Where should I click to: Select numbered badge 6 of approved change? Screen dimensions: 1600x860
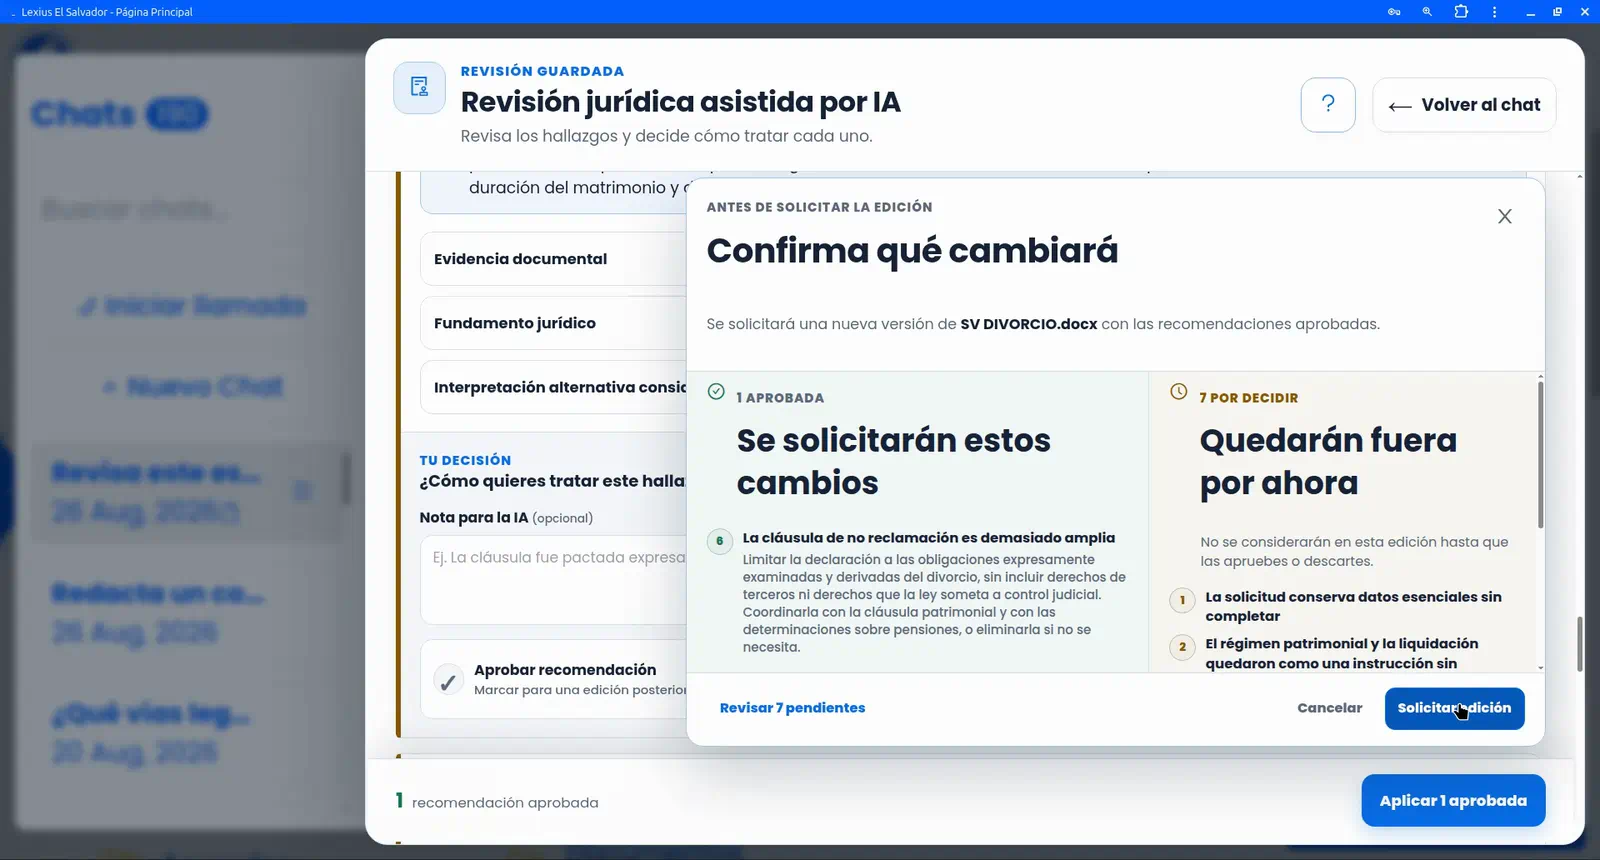point(720,541)
